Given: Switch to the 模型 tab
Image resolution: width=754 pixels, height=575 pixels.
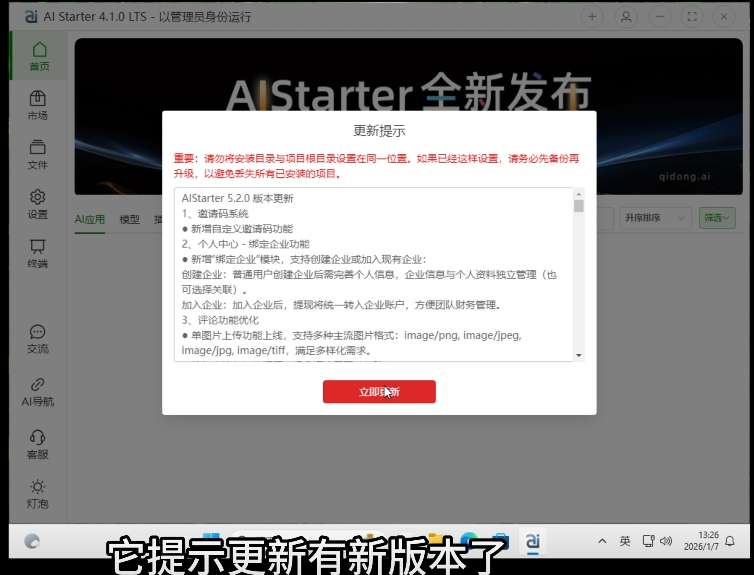Looking at the screenshot, I should coord(129,219).
